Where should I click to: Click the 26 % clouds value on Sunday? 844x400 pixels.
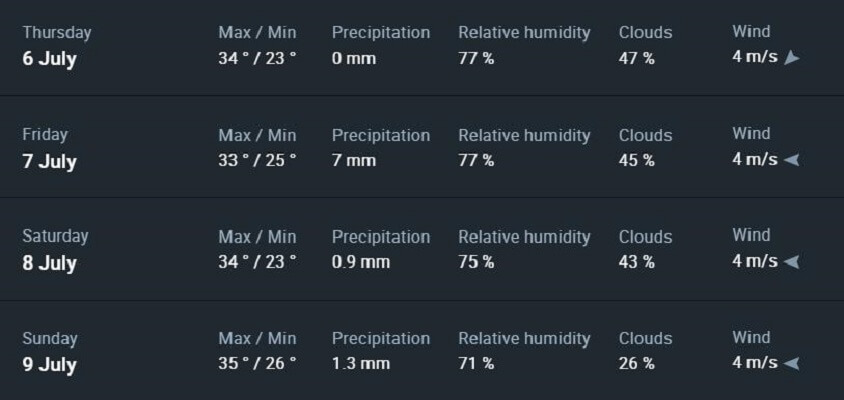637,364
